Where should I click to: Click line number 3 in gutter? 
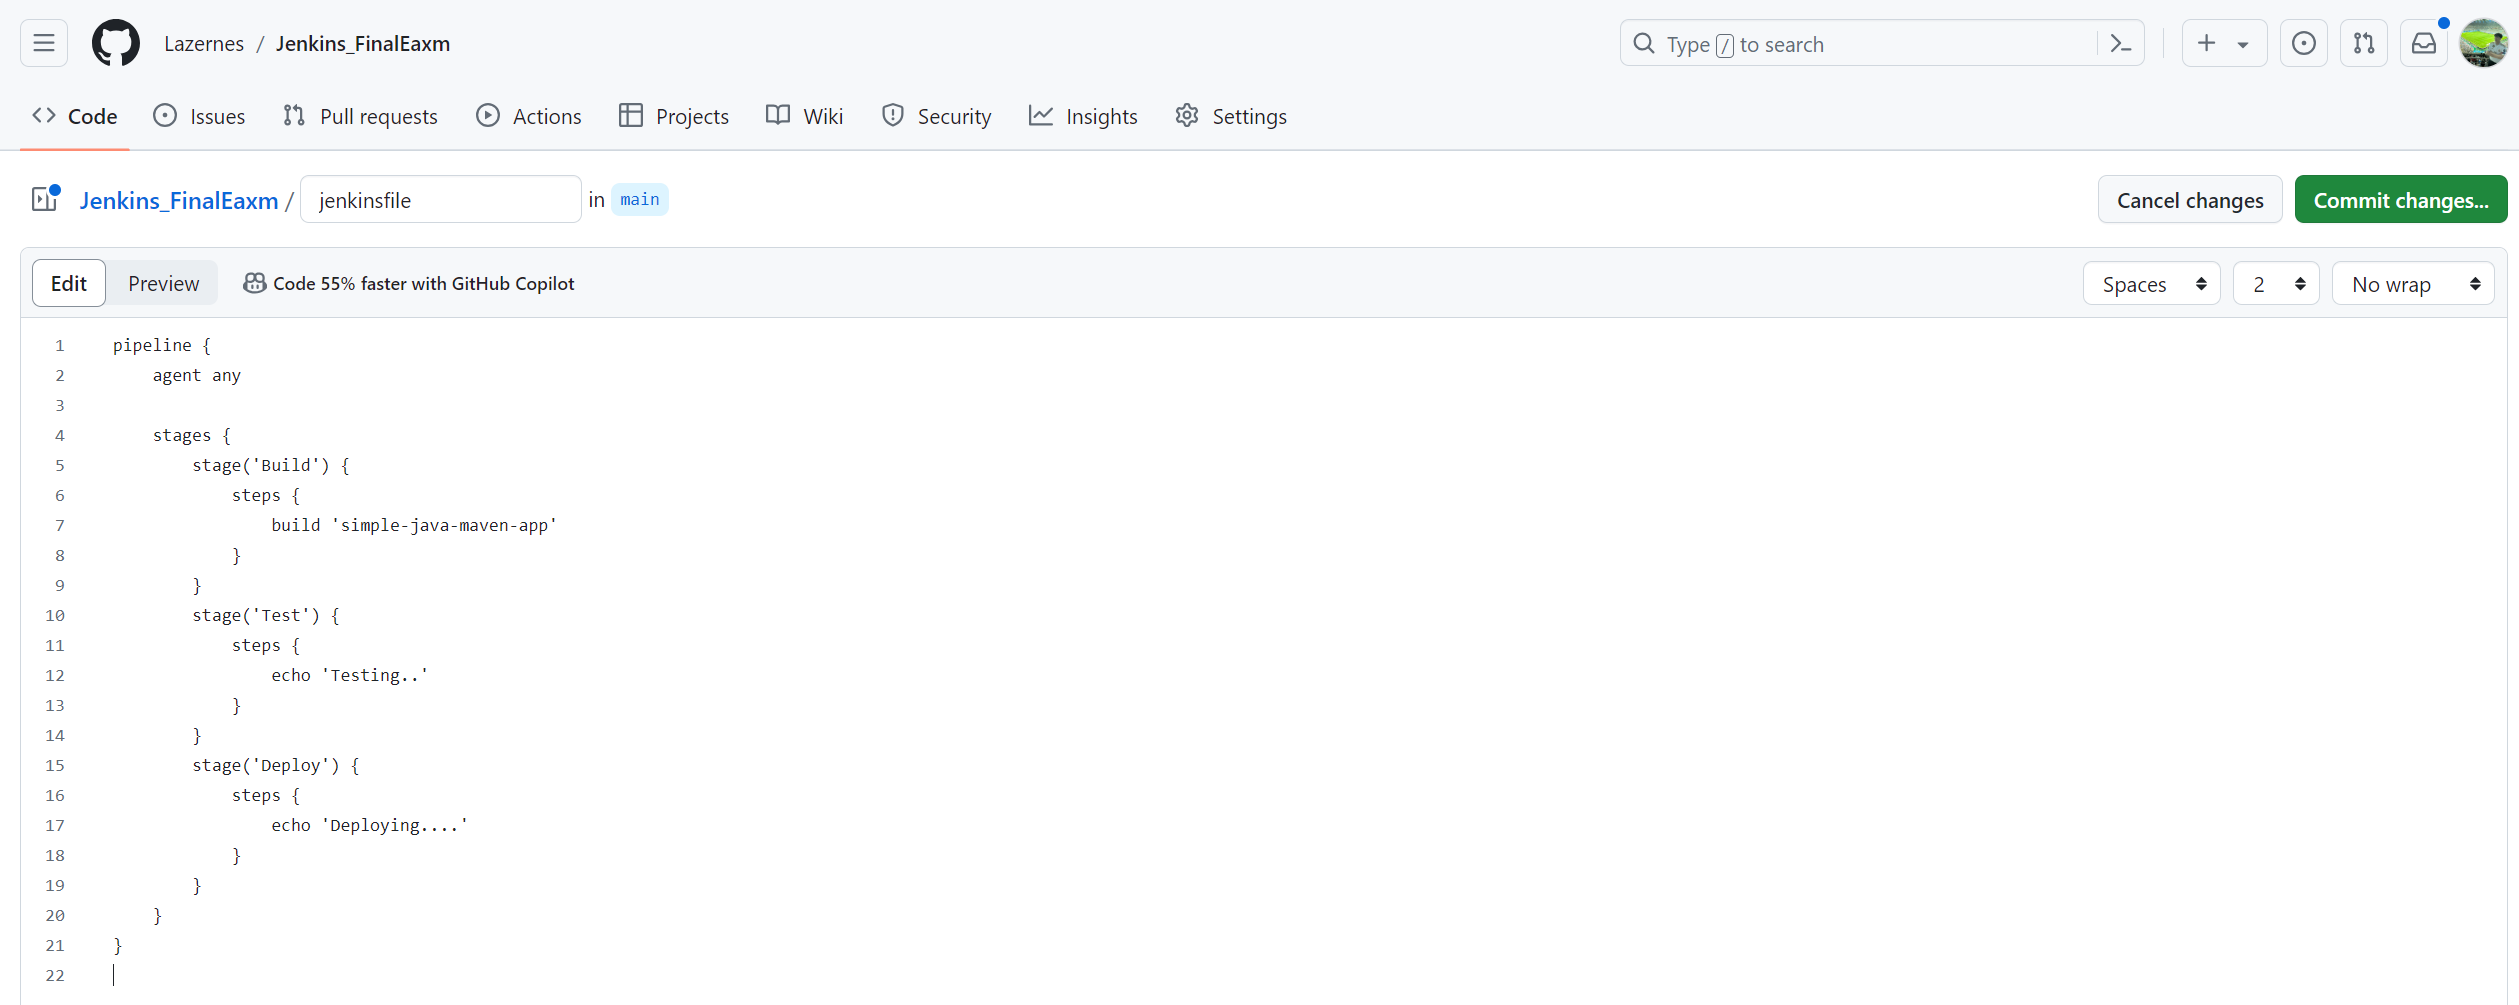click(60, 405)
